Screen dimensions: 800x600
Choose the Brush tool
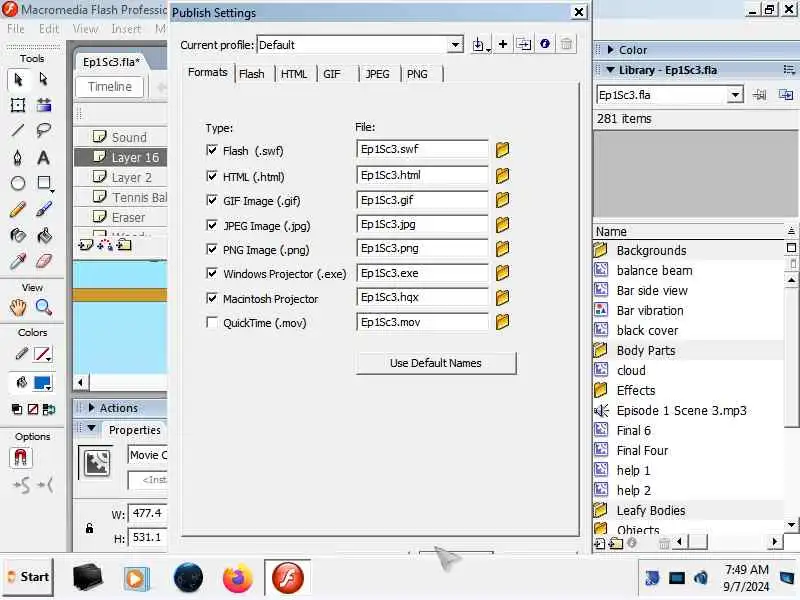[44, 209]
